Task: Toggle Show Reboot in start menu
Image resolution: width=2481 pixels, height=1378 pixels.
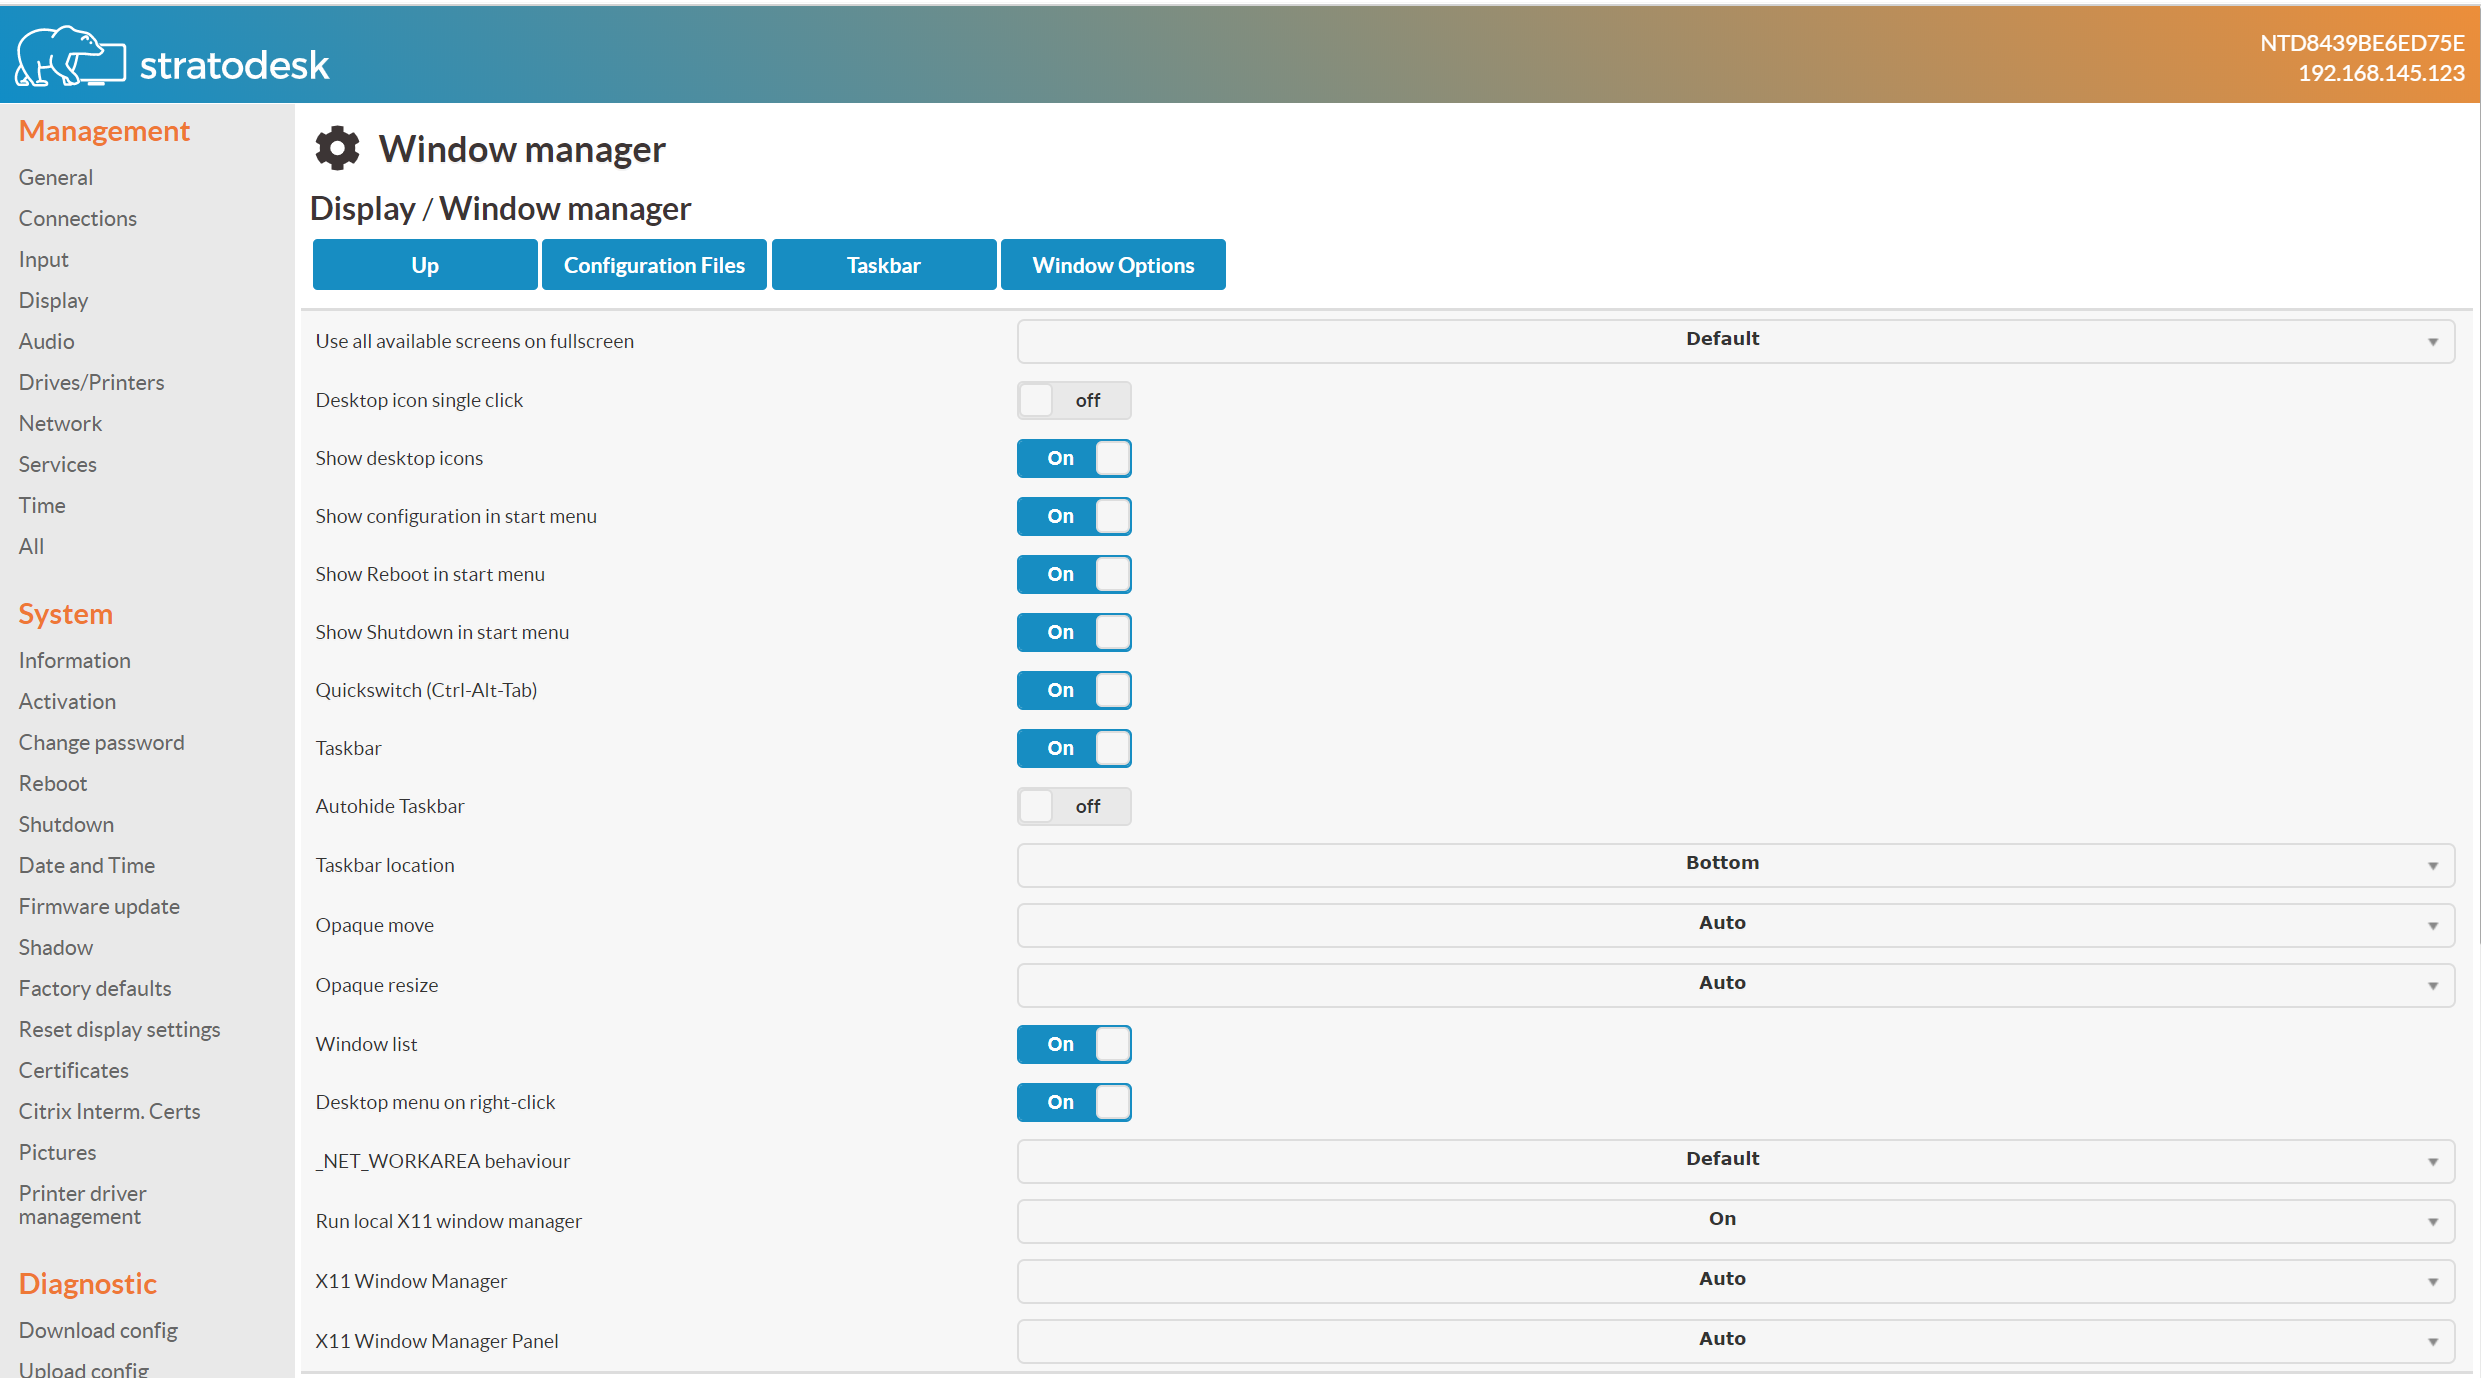Action: 1074,574
